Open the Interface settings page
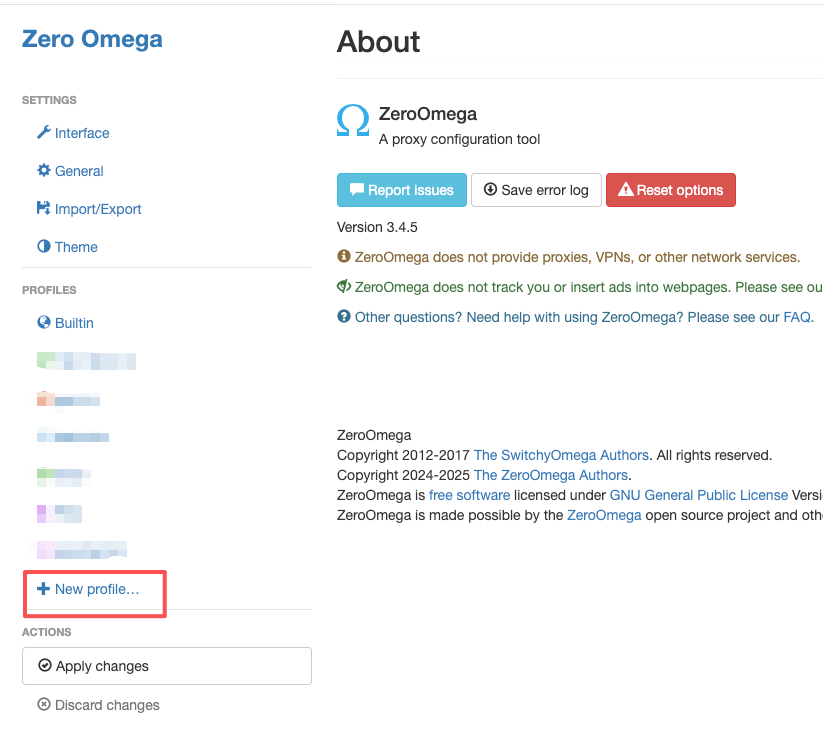823x730 pixels. pos(82,133)
